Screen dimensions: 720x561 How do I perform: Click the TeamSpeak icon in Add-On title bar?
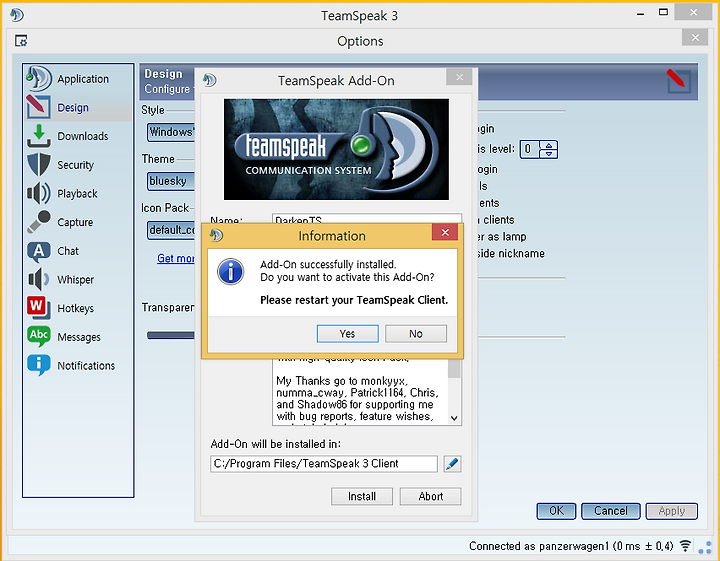point(209,80)
